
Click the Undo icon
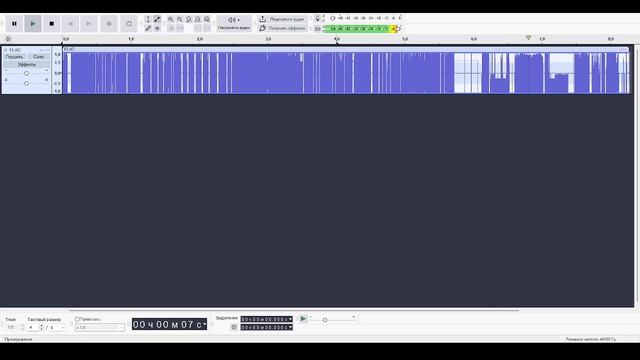[198, 28]
